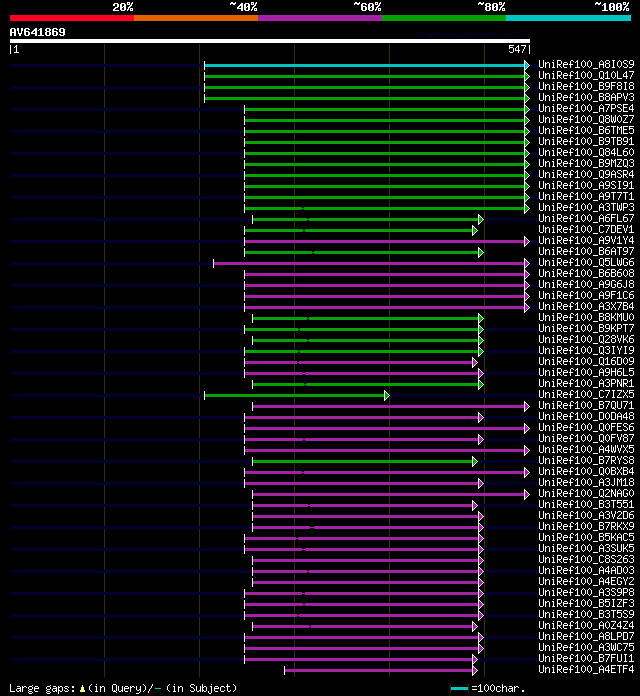Click UniRef100_A9F1C6 label
Image resolution: width=640 pixels, height=696 pixels.
coord(586,296)
